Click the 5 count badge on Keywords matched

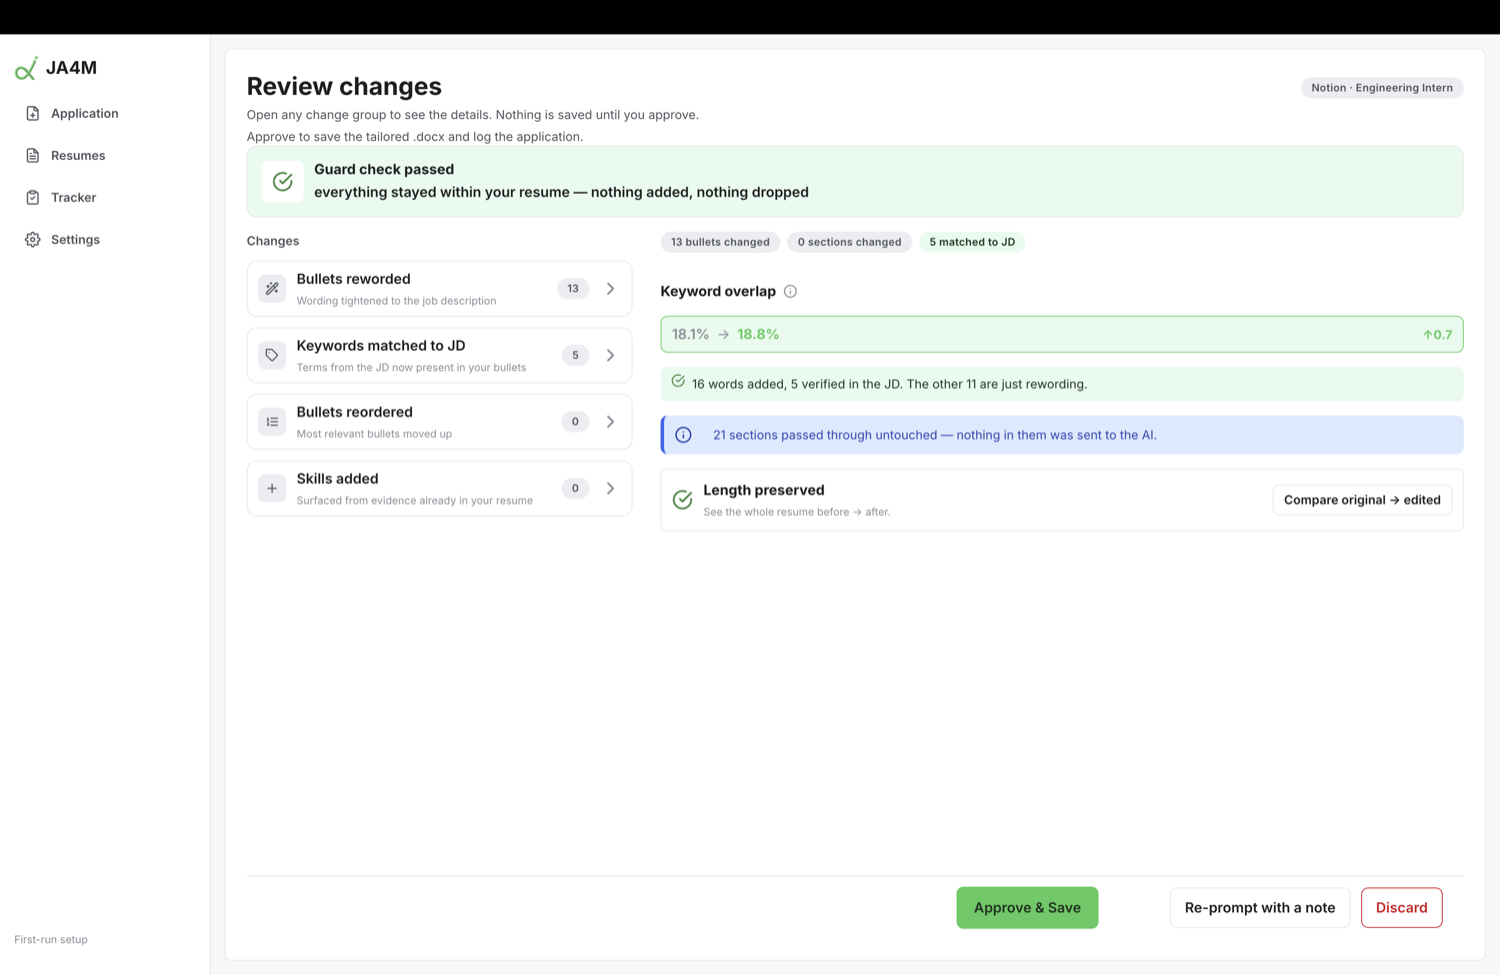click(575, 355)
